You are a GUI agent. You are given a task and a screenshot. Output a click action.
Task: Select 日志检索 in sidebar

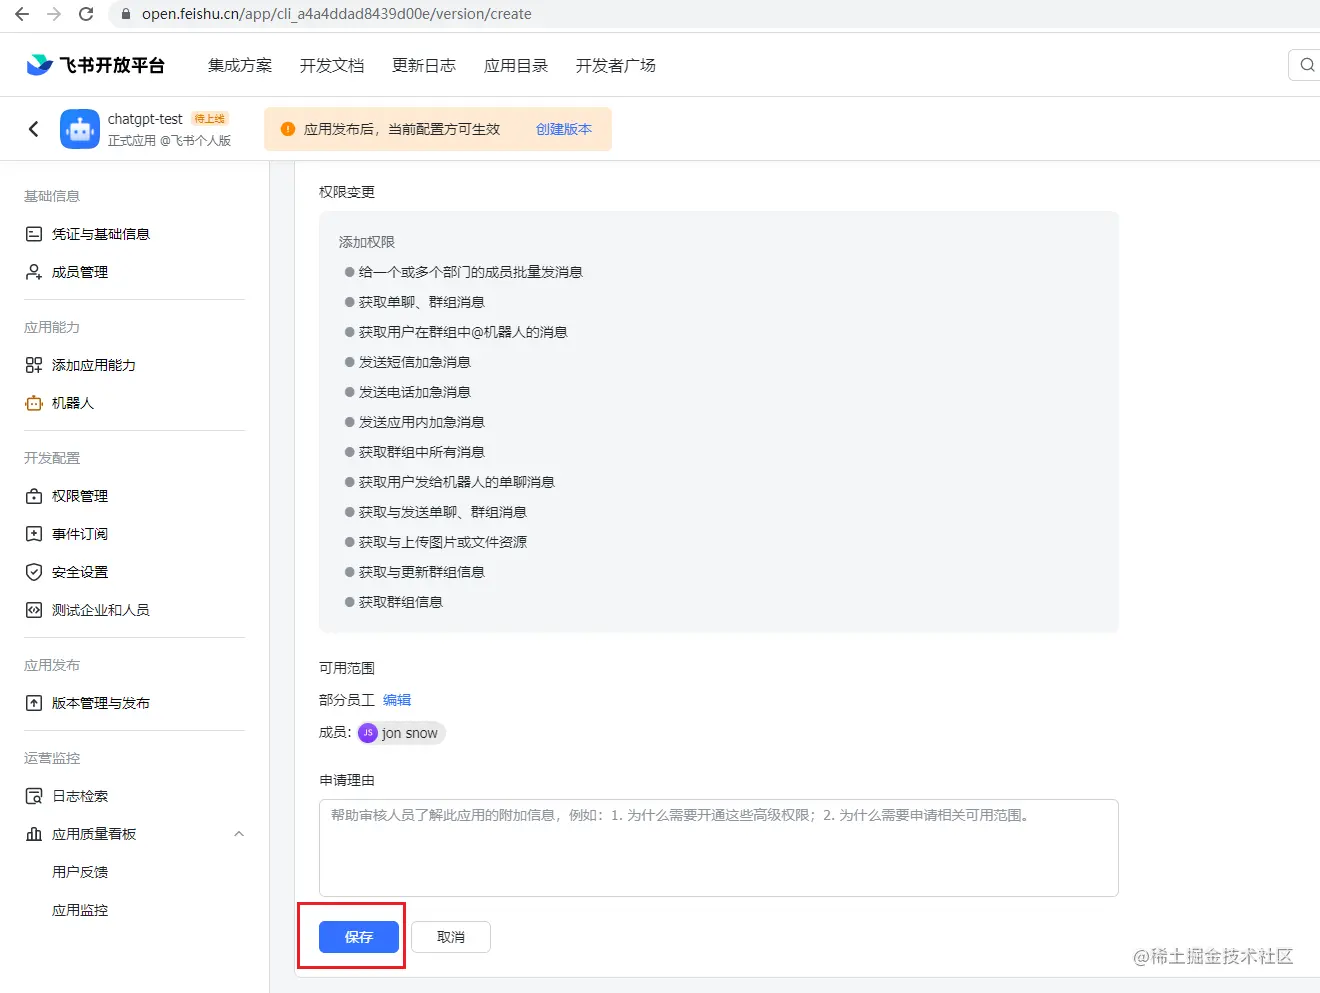coord(80,796)
